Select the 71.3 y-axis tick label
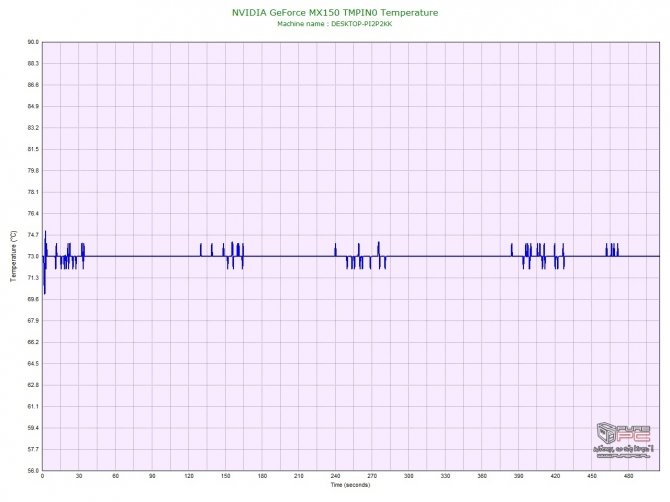This screenshot has width=670, height=502. 33,278
